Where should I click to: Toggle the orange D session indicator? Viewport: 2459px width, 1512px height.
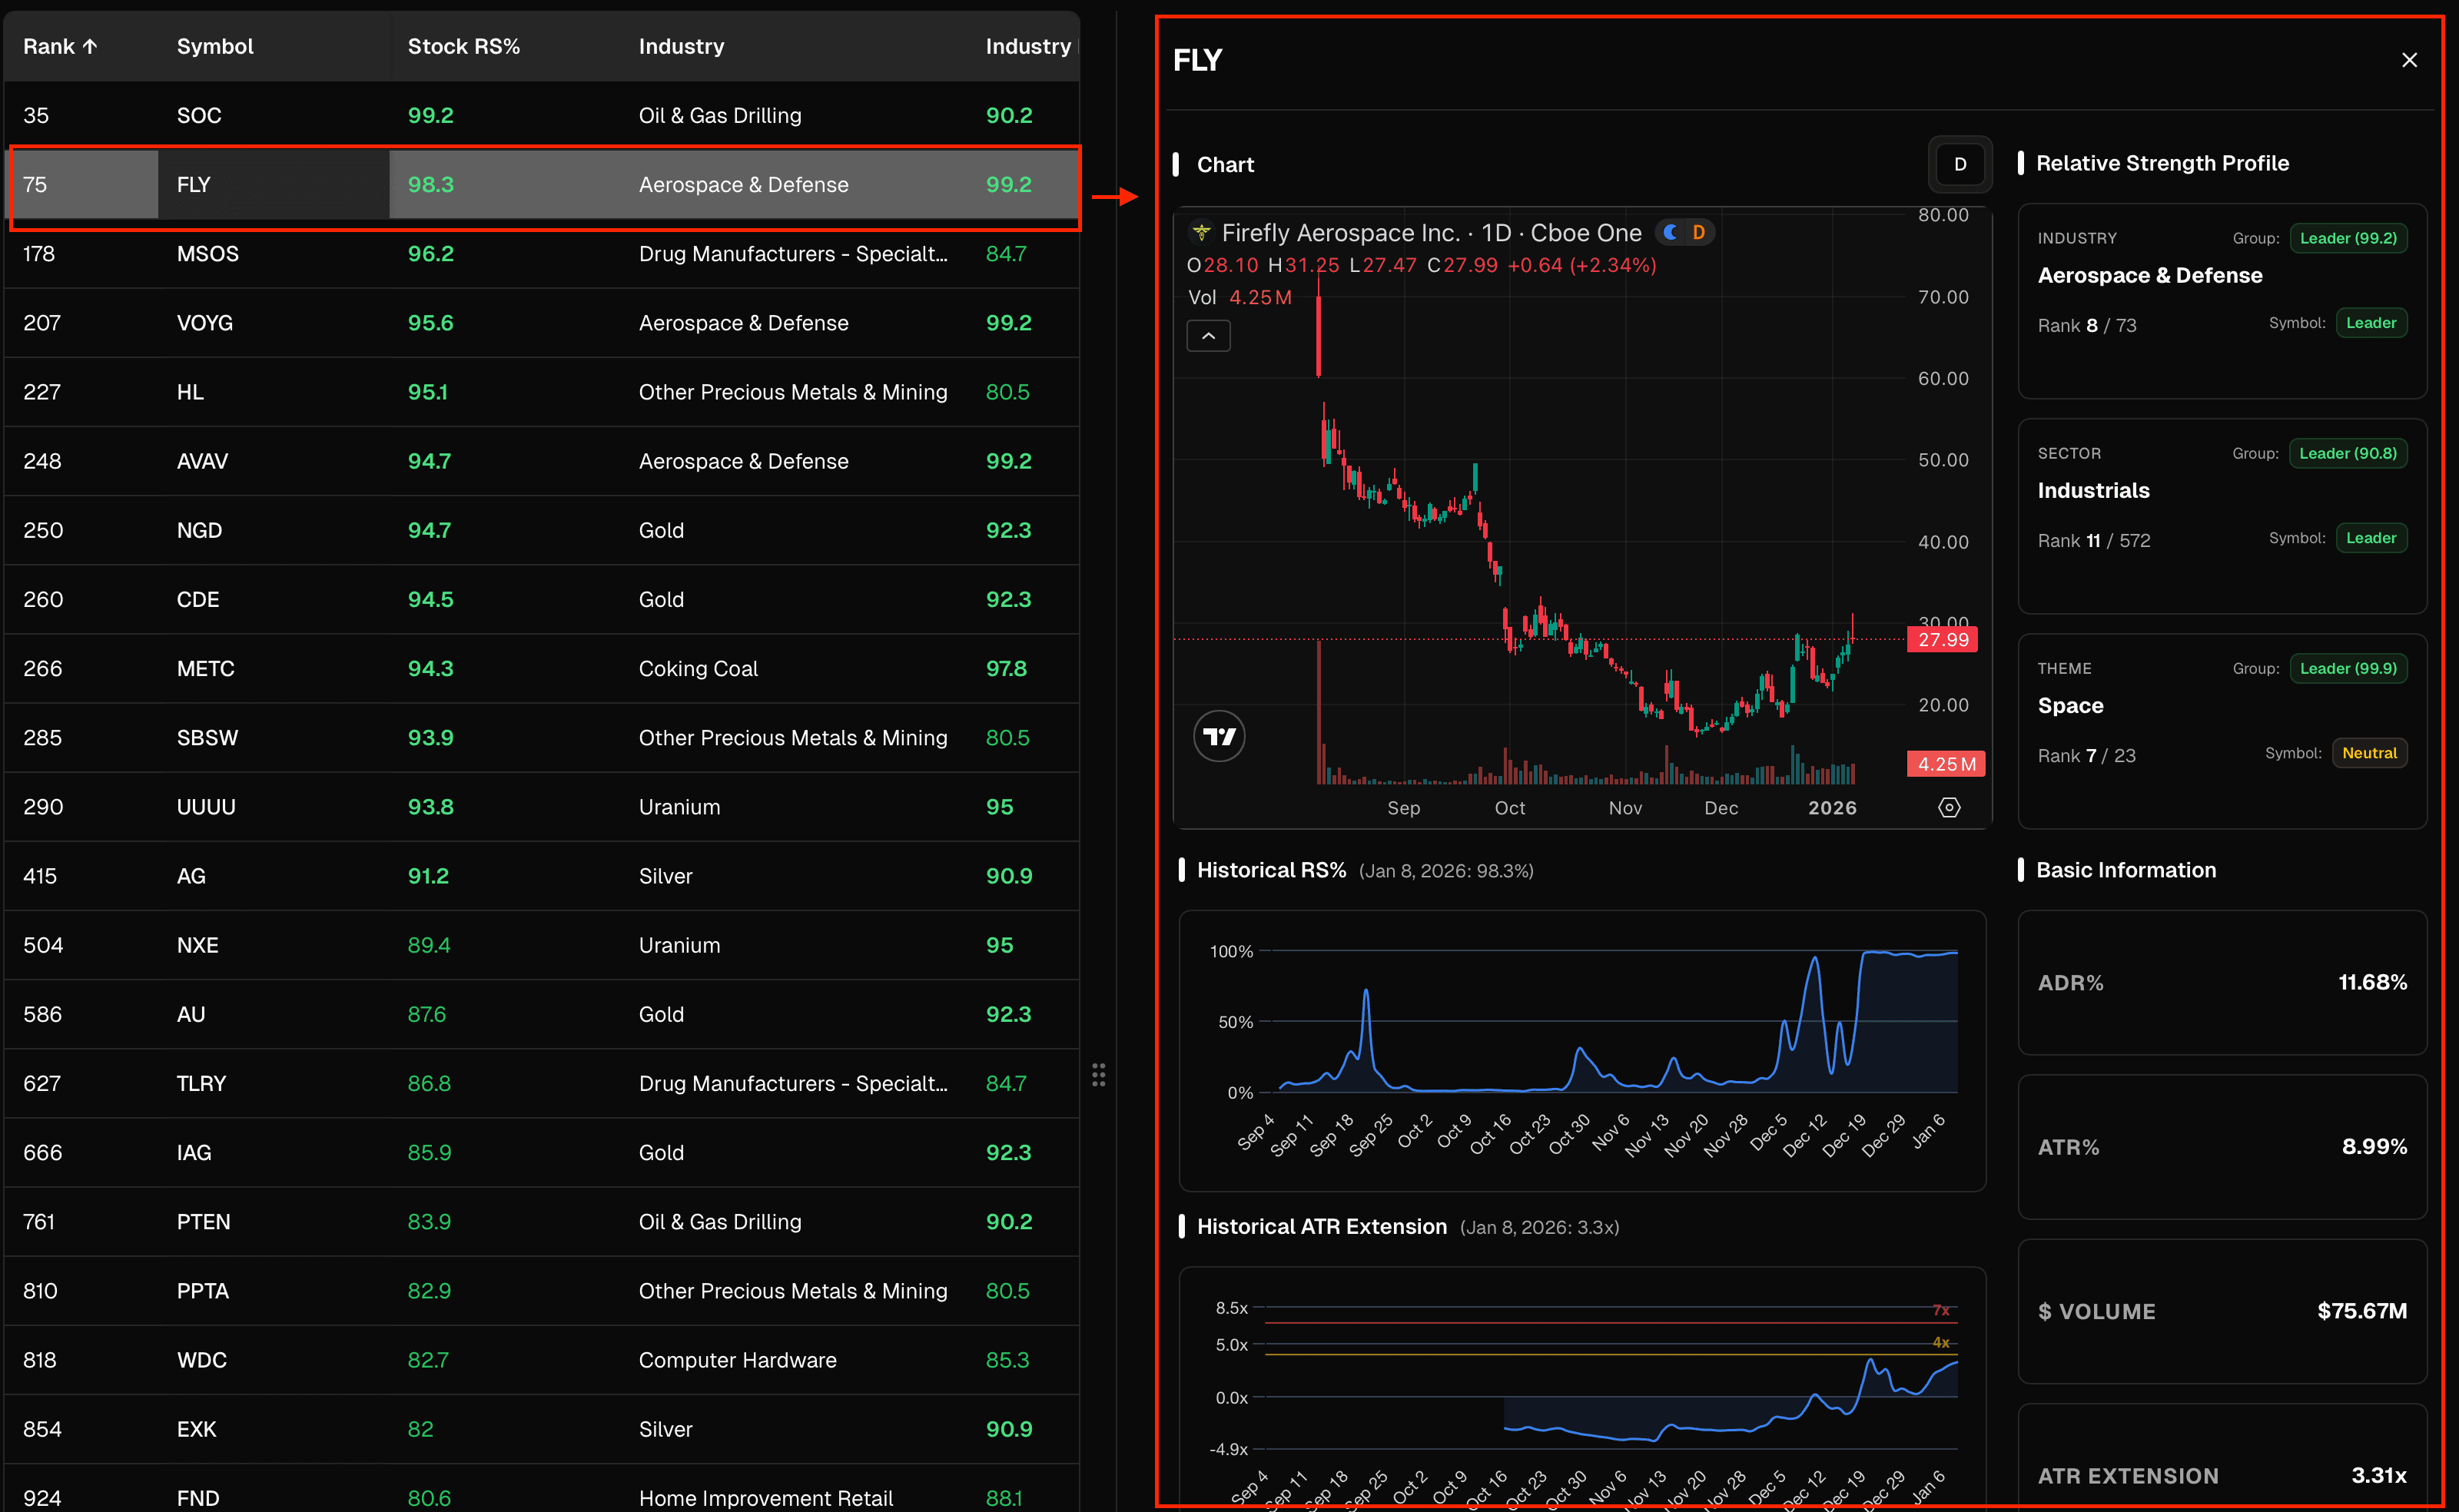coord(1699,231)
